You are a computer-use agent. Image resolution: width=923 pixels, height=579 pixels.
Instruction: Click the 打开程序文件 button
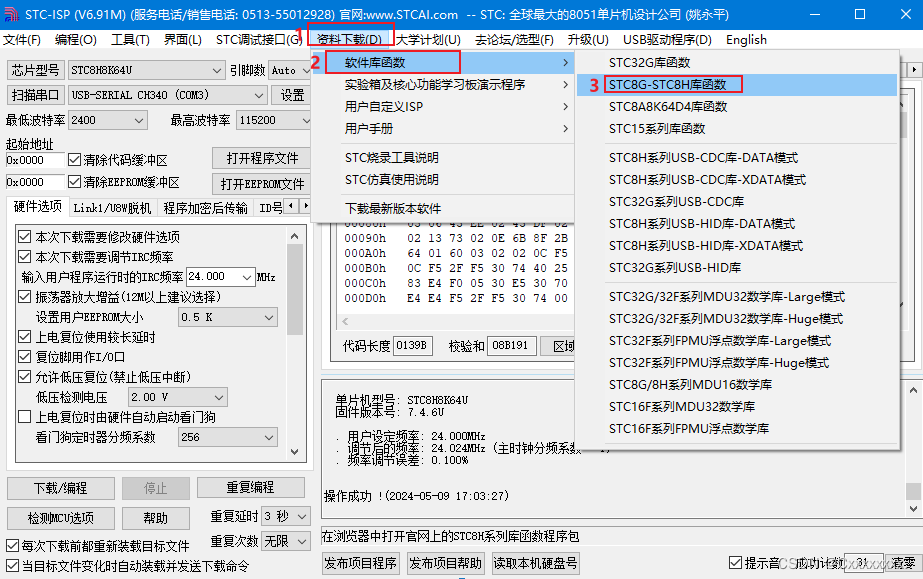pyautogui.click(x=262, y=158)
